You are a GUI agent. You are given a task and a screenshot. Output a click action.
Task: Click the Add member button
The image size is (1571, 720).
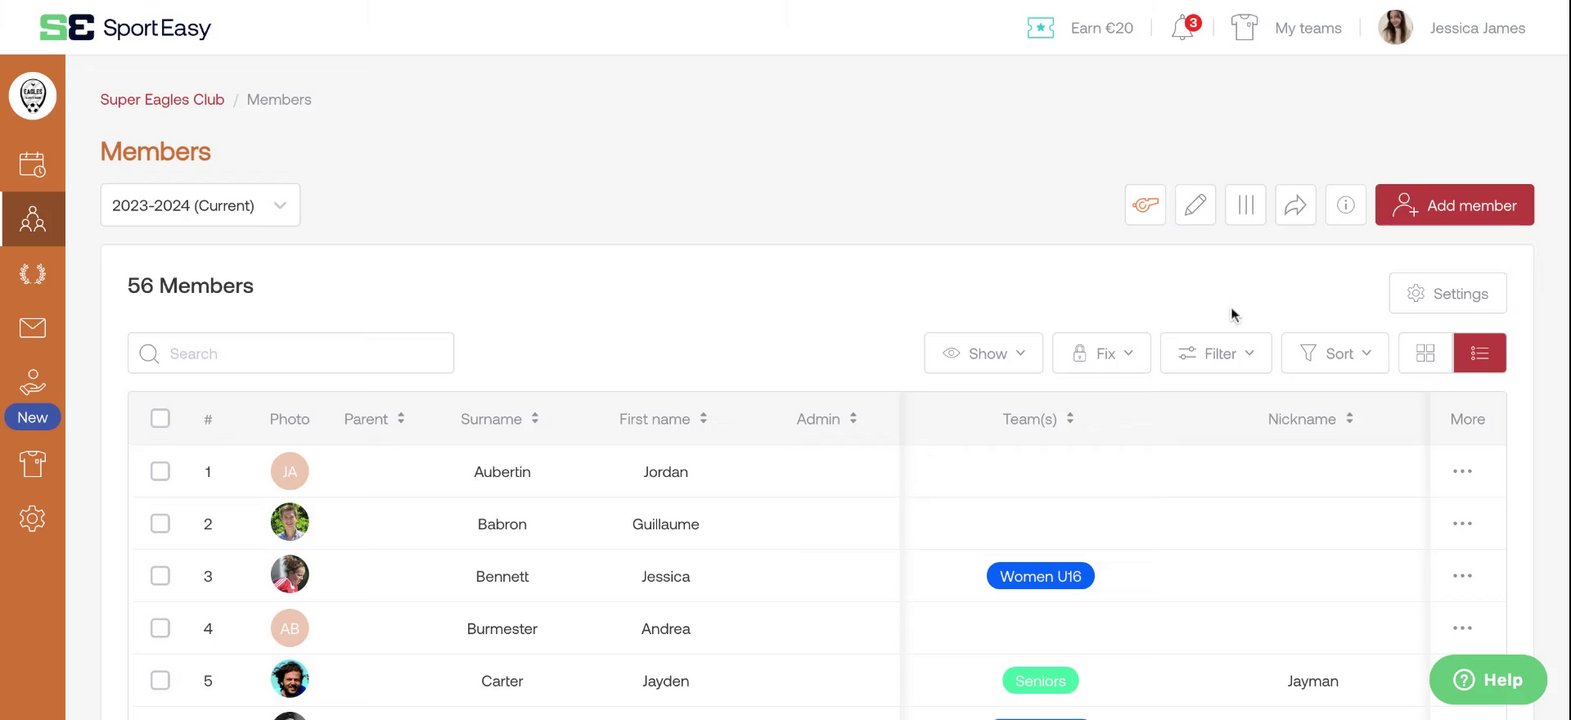(x=1454, y=205)
